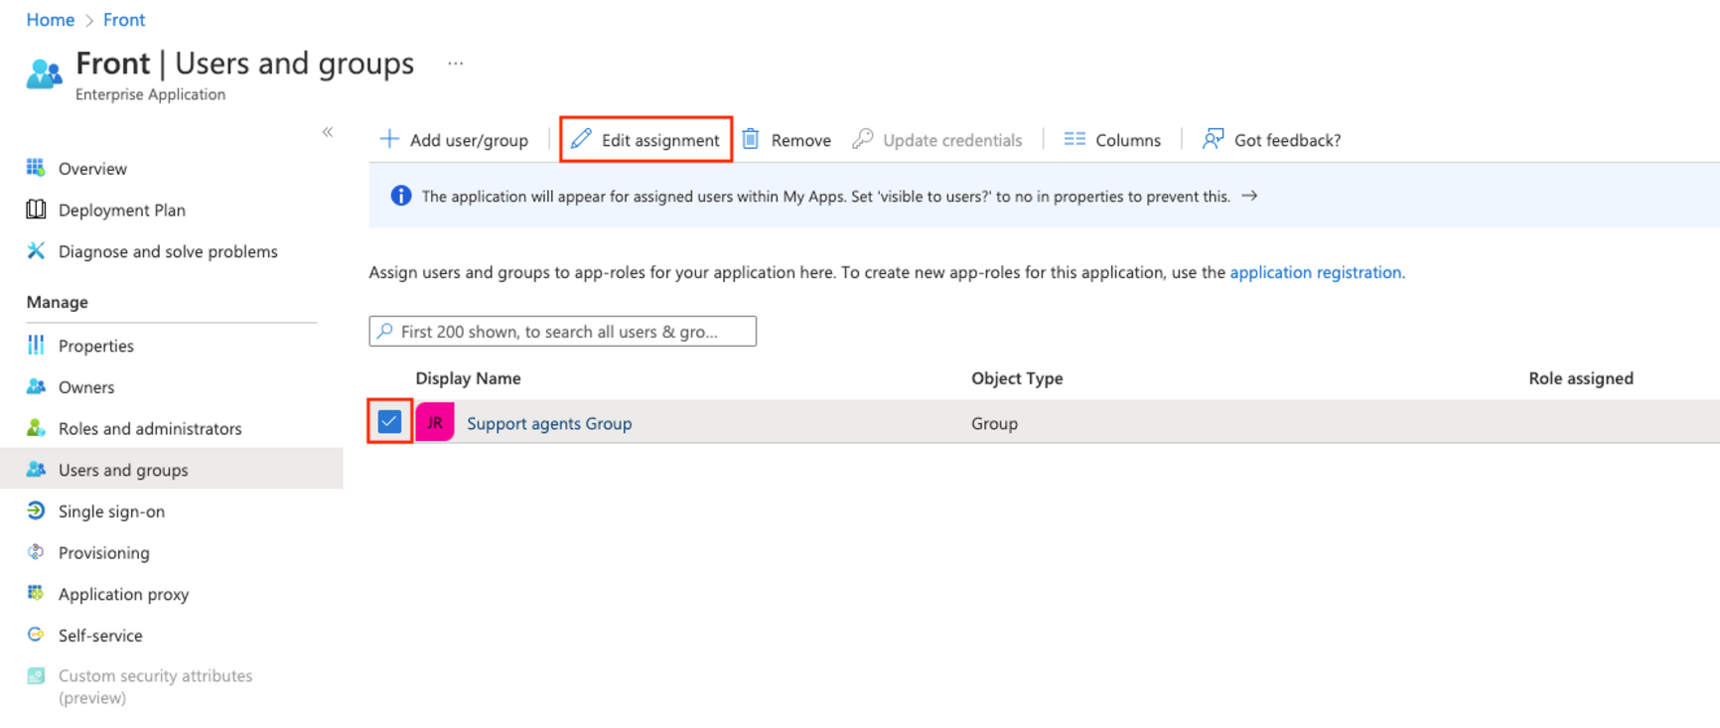
Task: Click the Diagnose and solve problems wrench icon
Action: click(36, 251)
